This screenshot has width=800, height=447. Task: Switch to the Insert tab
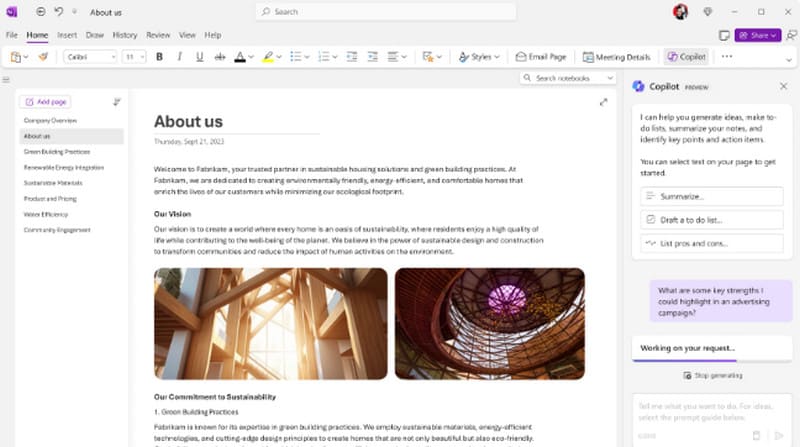click(67, 35)
